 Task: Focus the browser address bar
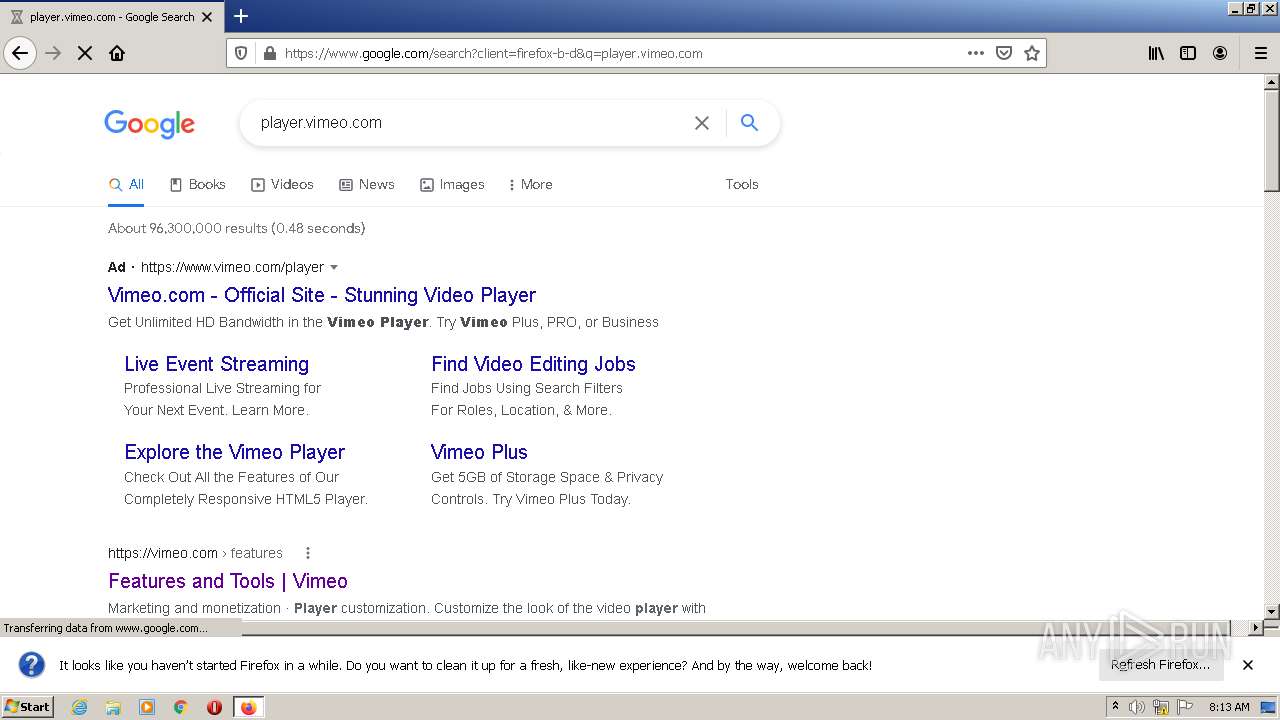click(x=620, y=53)
